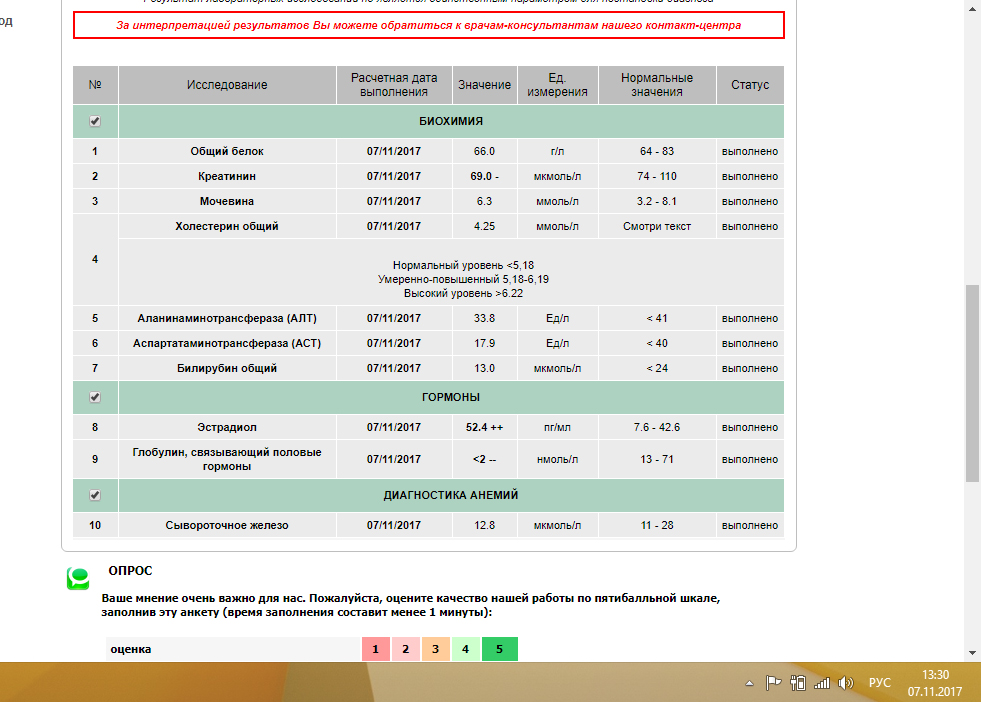
Task: Click the battery power tray icon
Action: [797, 683]
